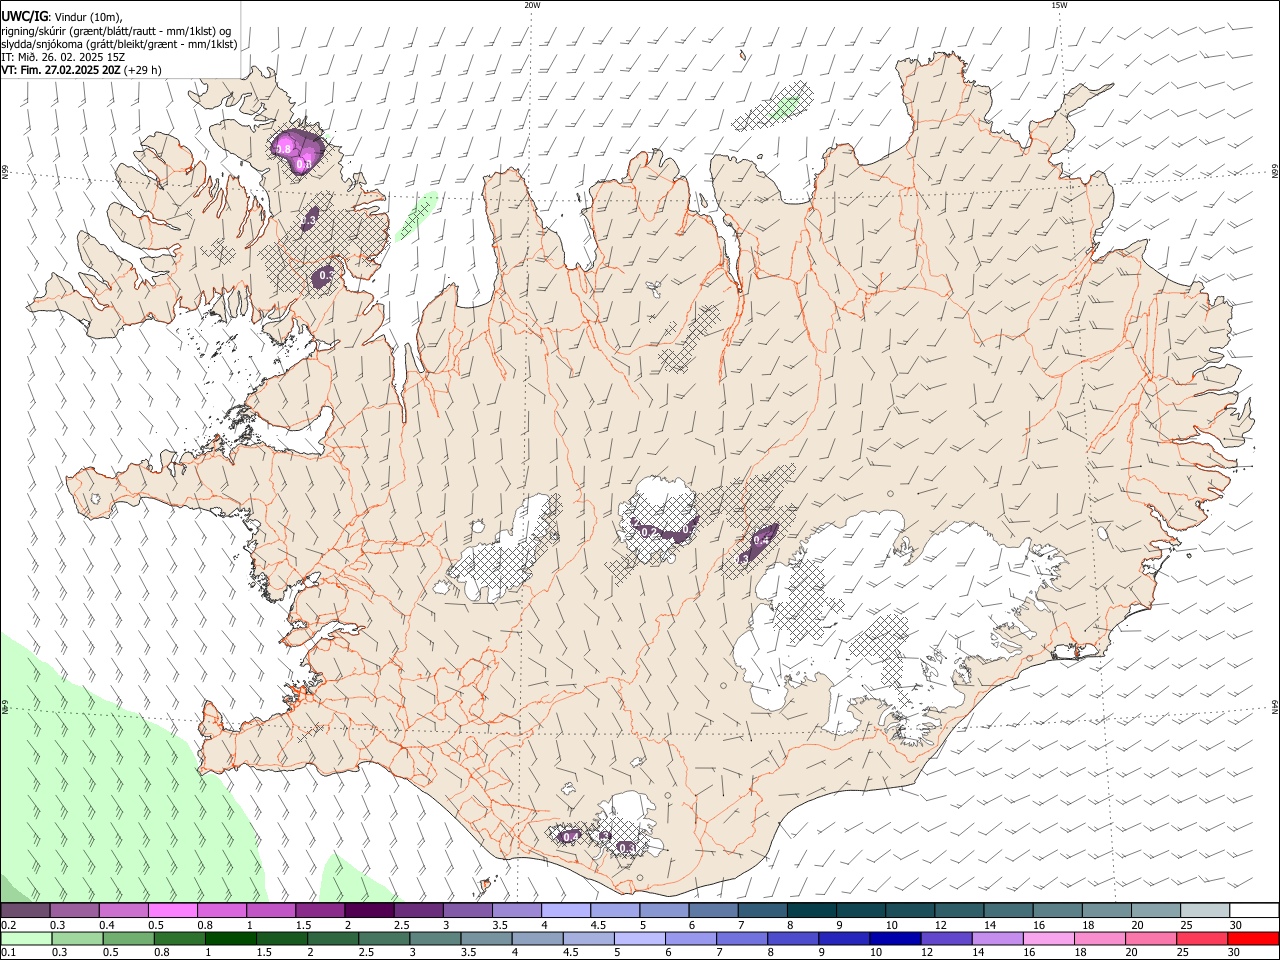Select the light lavender top-row swatch labeled 4

(565, 911)
